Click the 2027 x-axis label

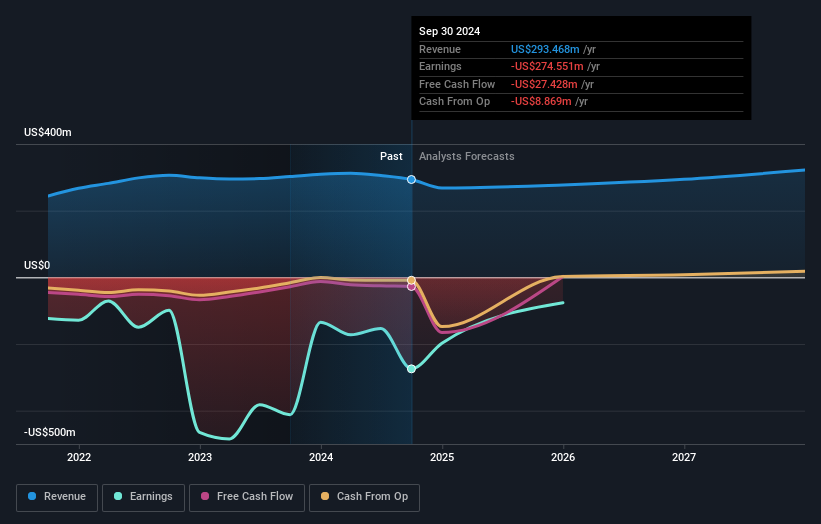coord(684,458)
